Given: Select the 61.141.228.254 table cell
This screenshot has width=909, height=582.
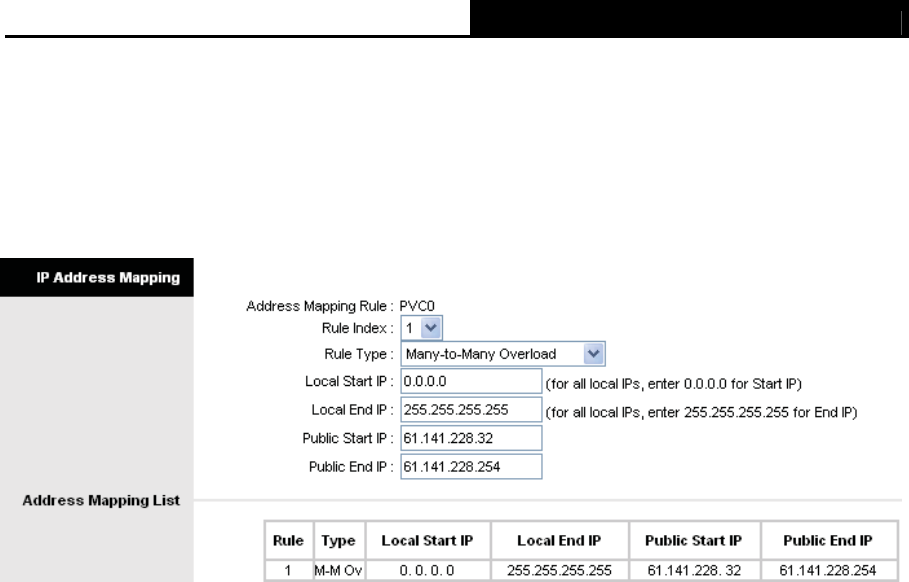Looking at the screenshot, I should (x=828, y=570).
